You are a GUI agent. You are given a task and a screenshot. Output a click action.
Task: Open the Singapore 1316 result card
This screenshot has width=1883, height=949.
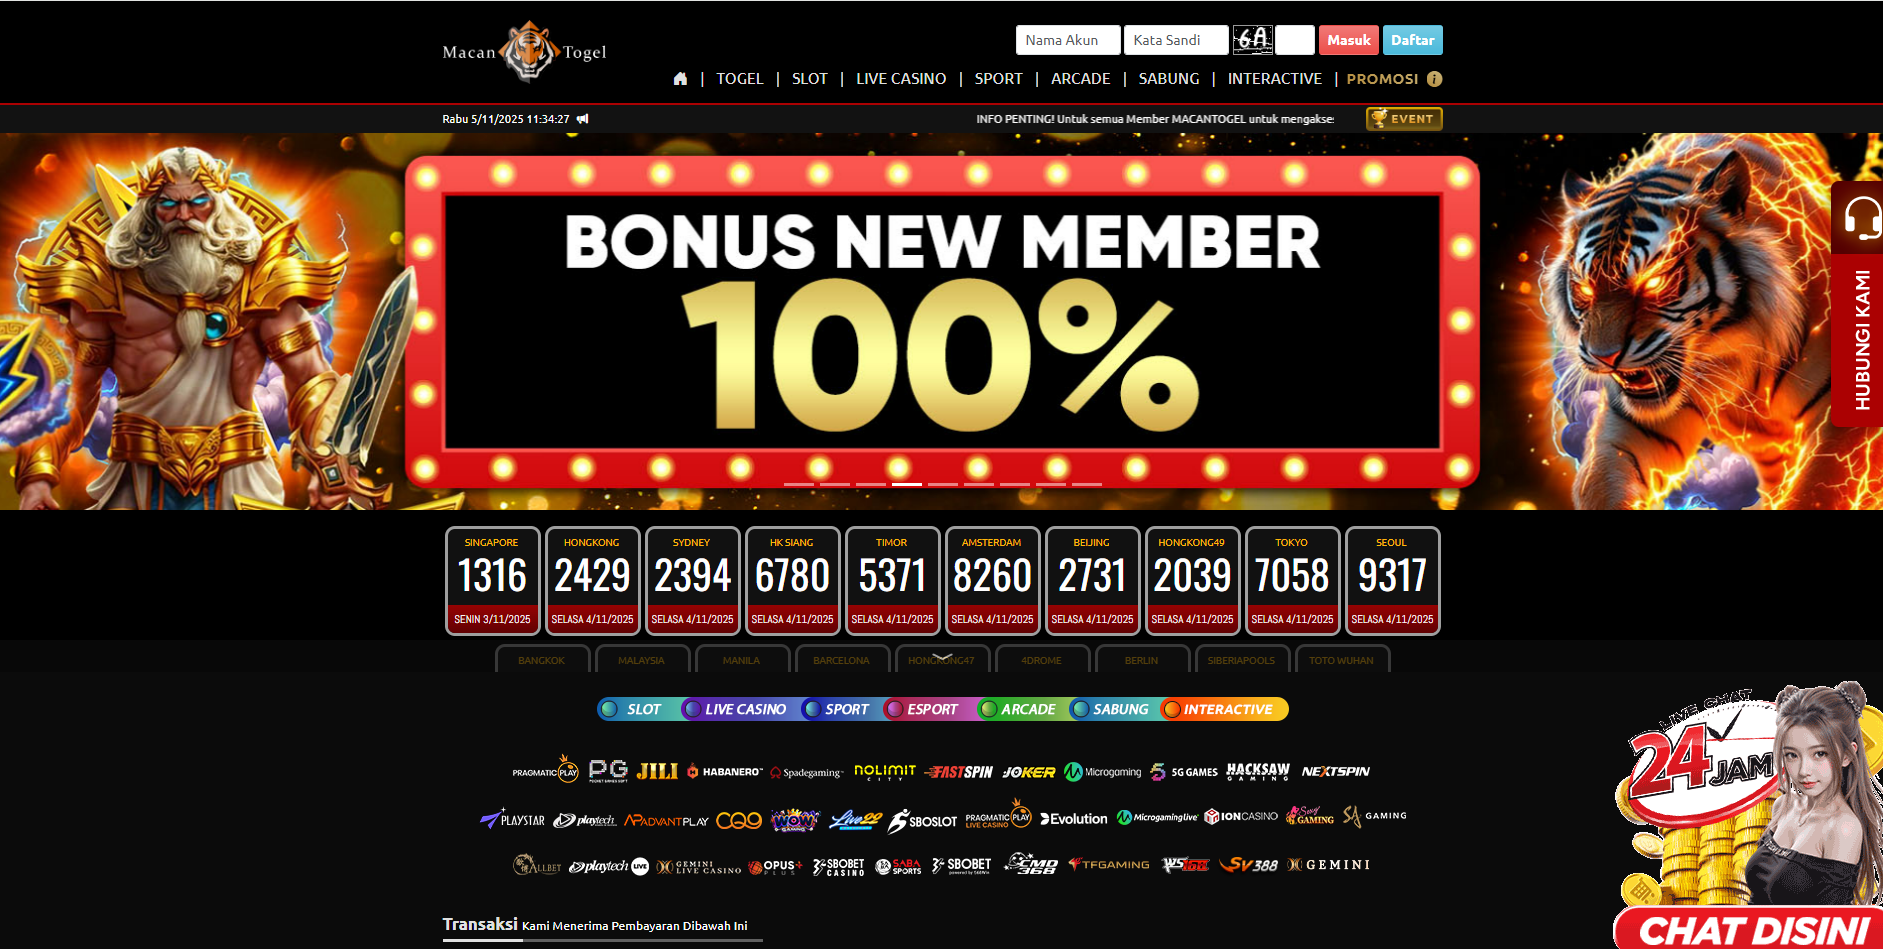(x=492, y=581)
